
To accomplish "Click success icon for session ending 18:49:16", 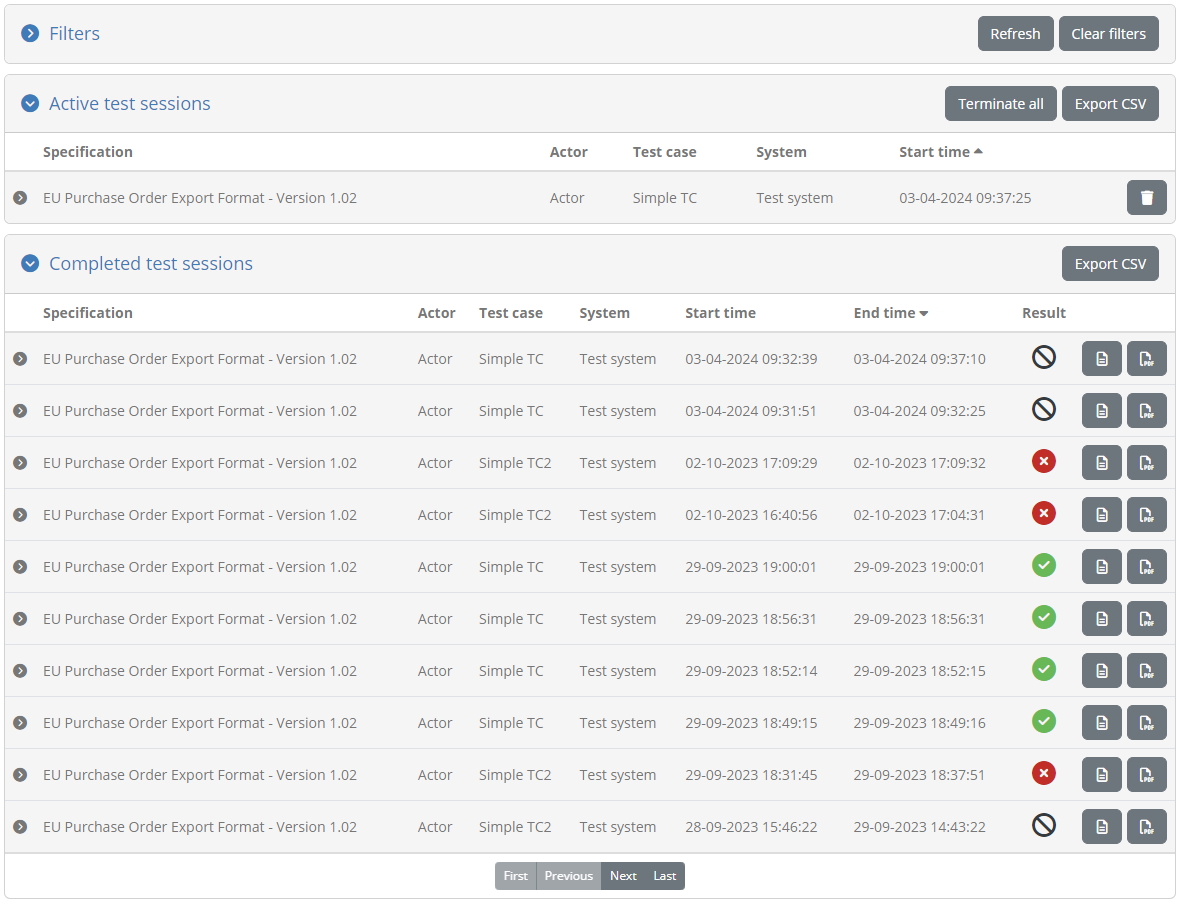I will click(x=1043, y=721).
